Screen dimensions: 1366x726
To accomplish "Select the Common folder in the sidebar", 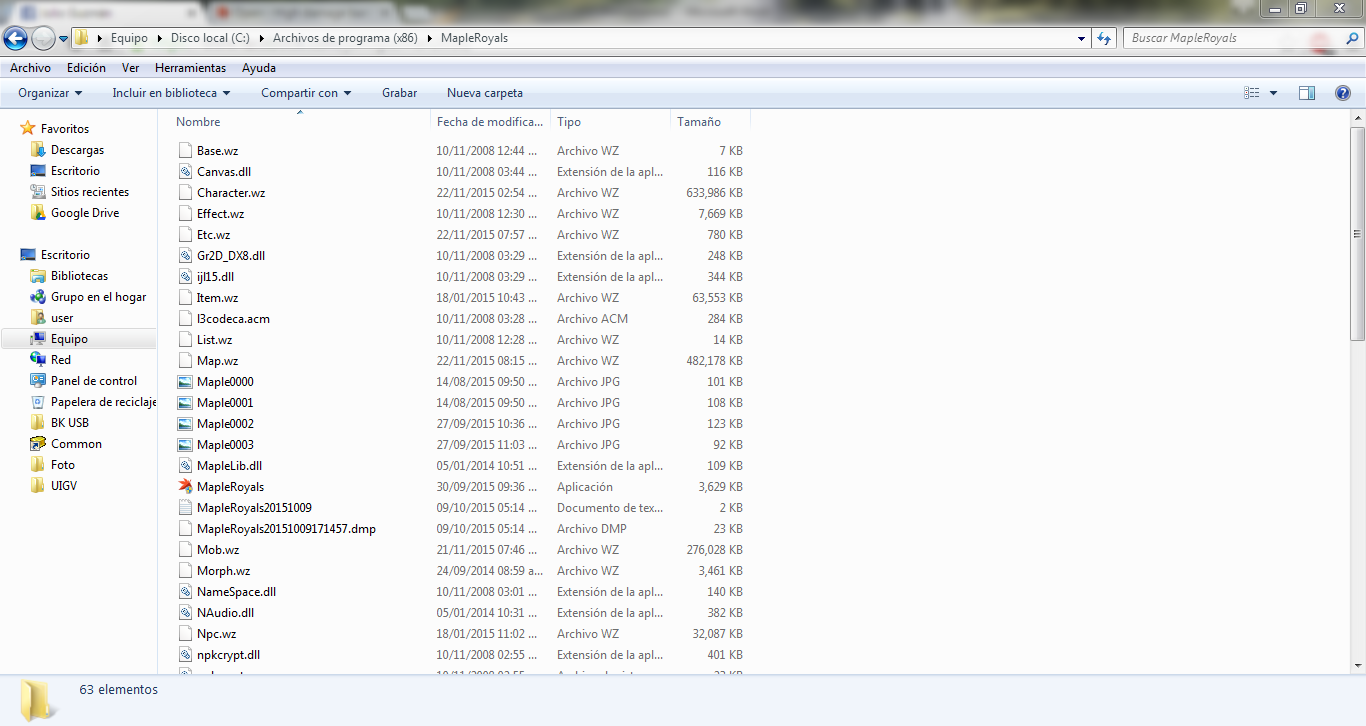I will click(x=76, y=444).
